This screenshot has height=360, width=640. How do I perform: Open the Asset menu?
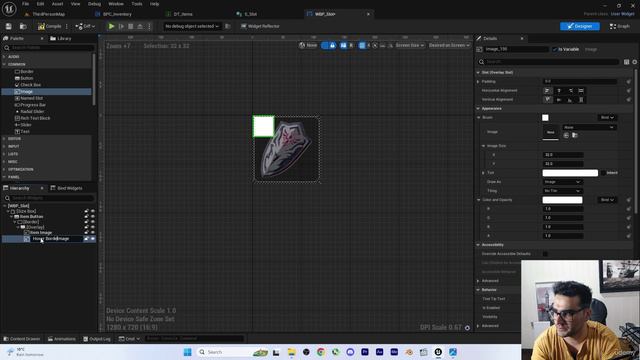click(x=58, y=4)
